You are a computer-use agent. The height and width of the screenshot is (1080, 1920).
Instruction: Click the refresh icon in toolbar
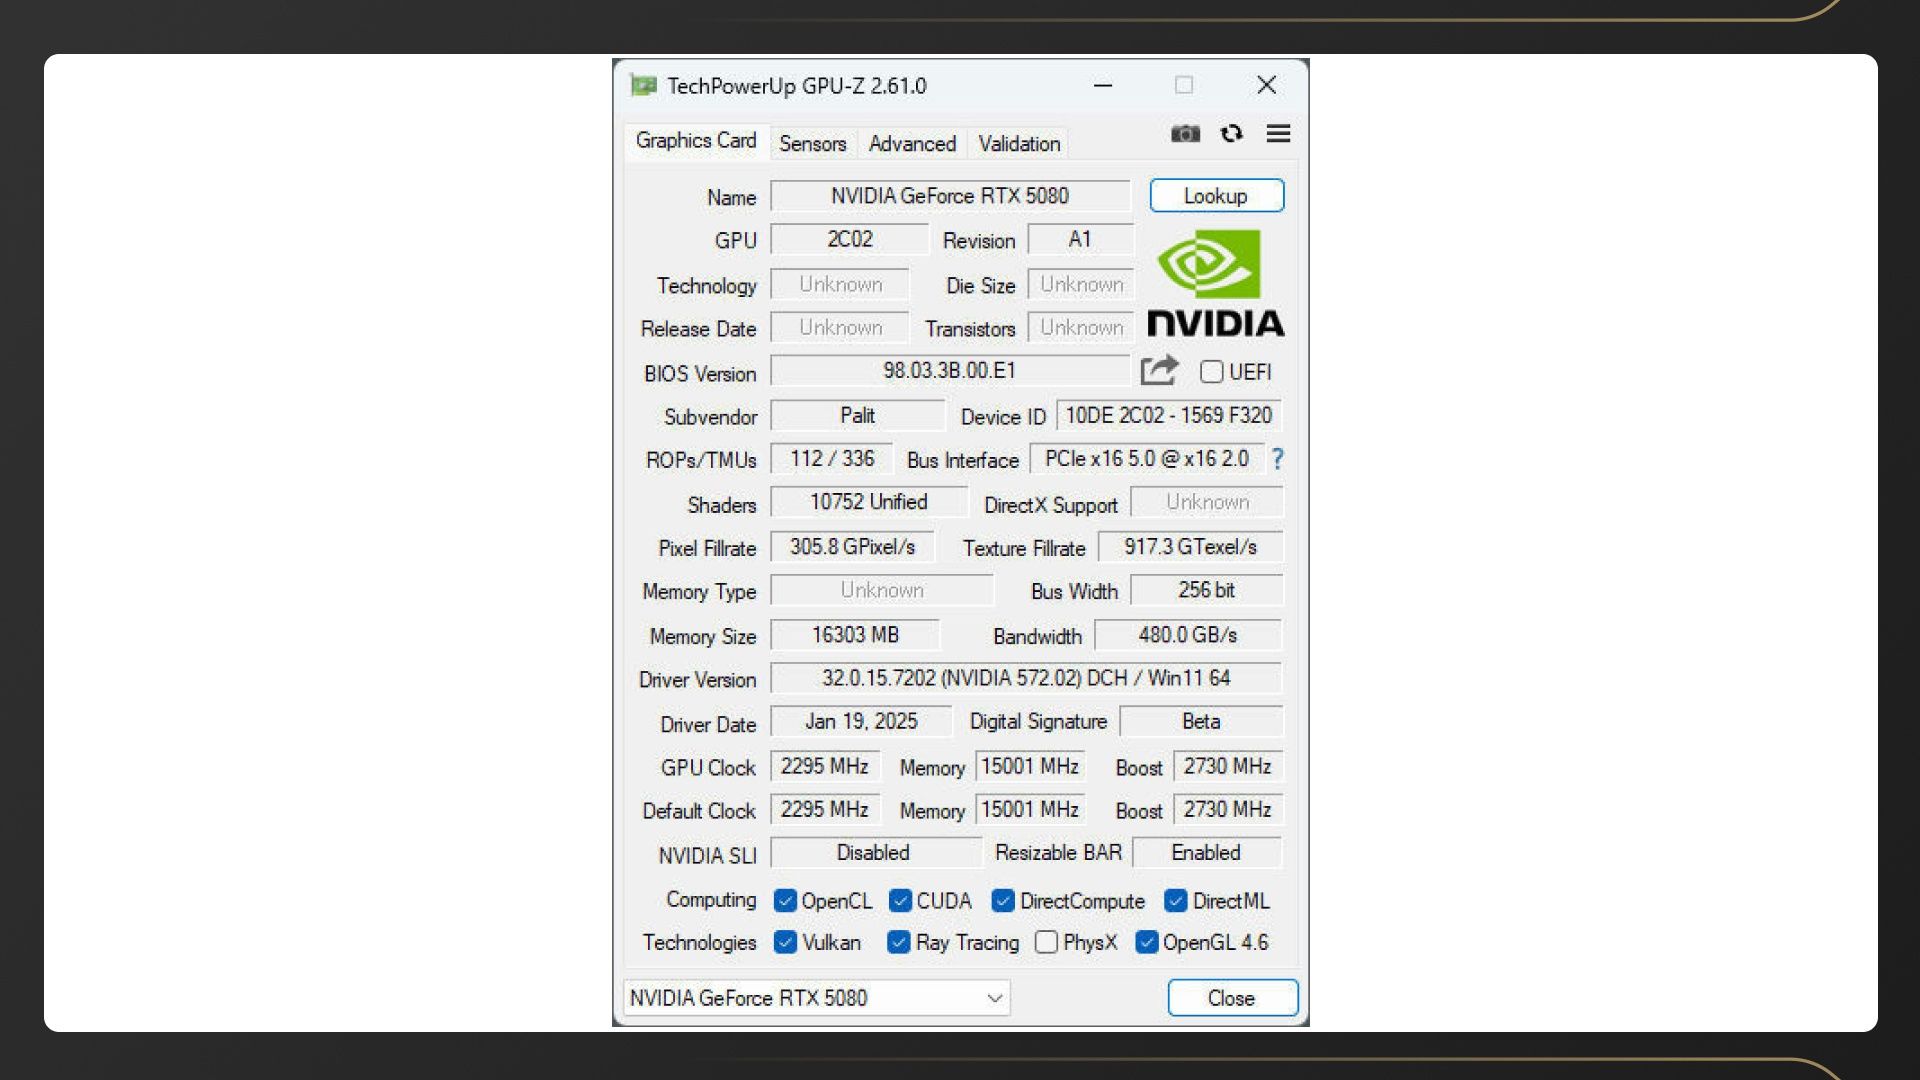(x=1232, y=134)
